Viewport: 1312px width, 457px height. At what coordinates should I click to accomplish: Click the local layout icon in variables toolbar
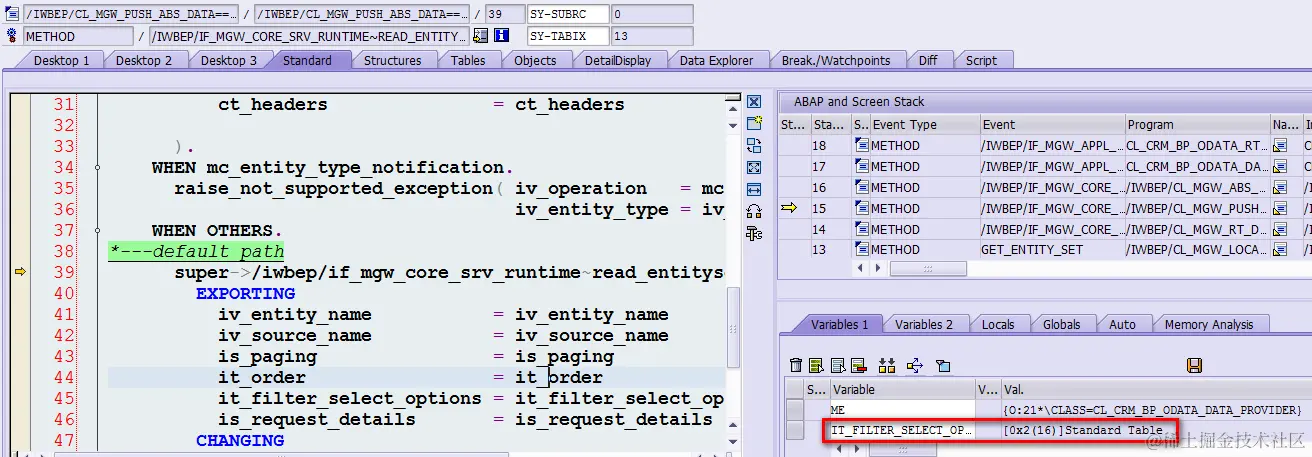click(x=942, y=365)
